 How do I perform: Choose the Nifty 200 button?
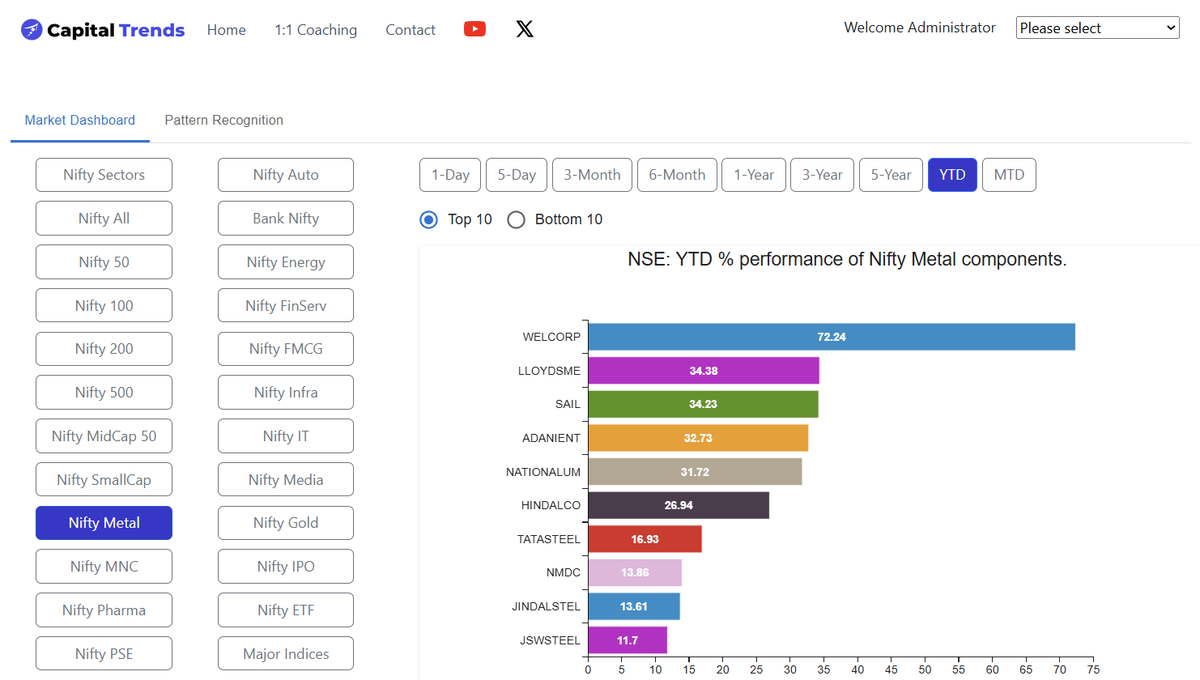click(x=104, y=349)
